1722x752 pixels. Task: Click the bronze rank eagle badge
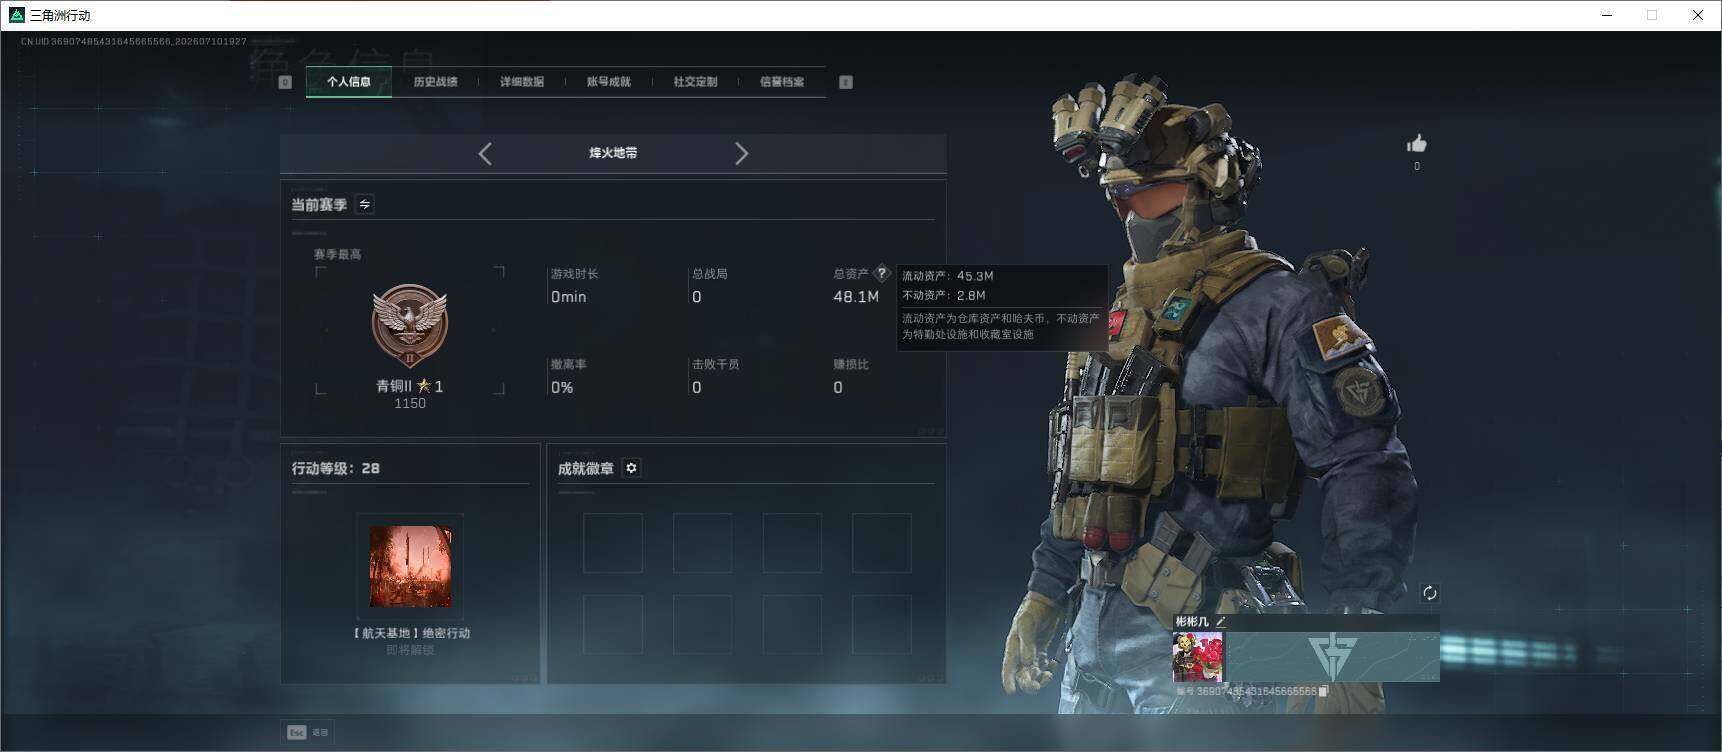coord(410,326)
